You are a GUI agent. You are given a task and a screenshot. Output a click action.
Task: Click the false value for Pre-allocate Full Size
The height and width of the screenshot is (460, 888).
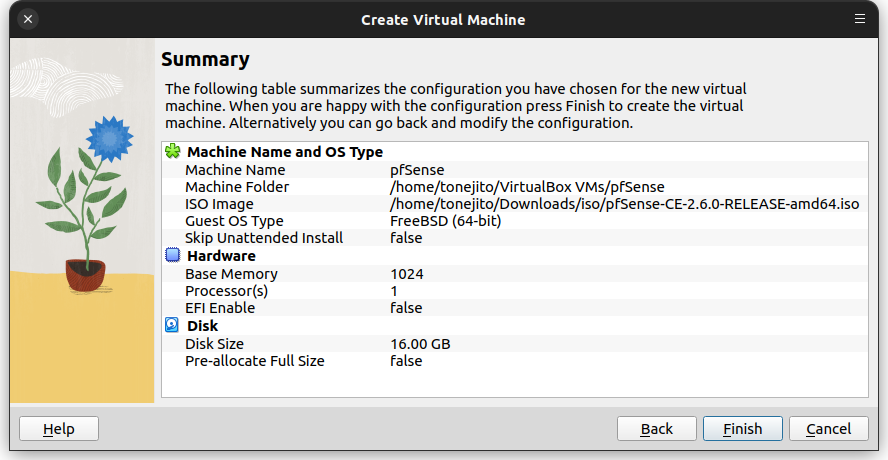coord(406,361)
